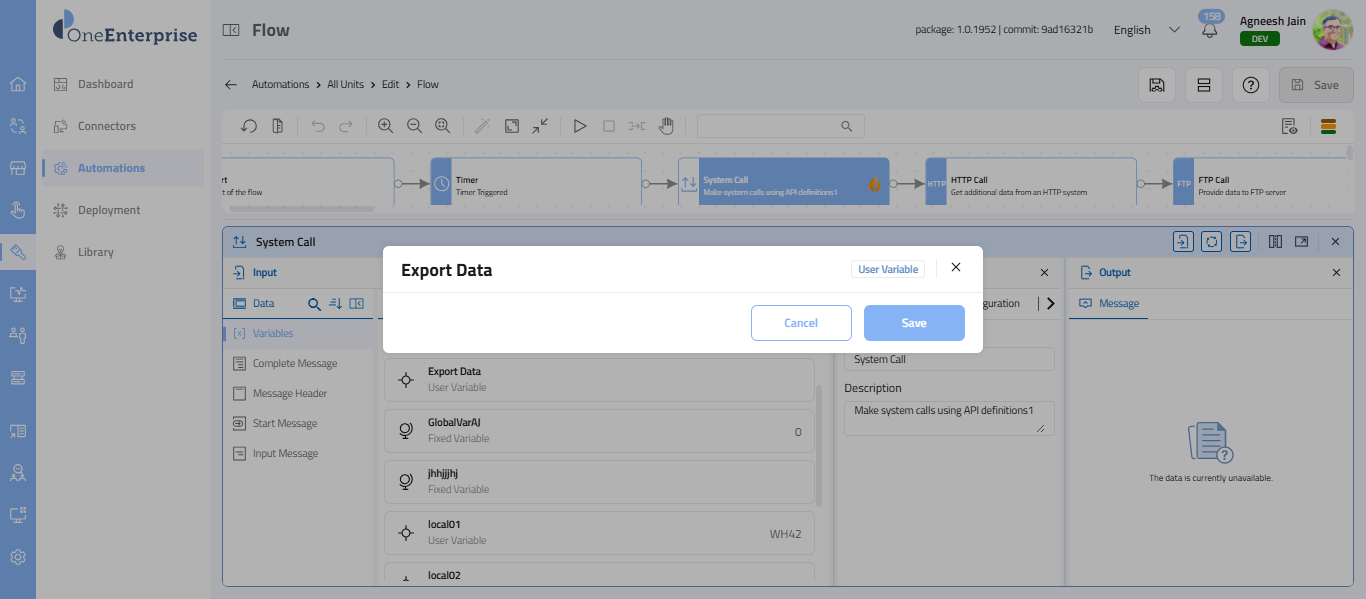Click the zoom in magnifier icon
The height and width of the screenshot is (599, 1366).
[x=385, y=126]
